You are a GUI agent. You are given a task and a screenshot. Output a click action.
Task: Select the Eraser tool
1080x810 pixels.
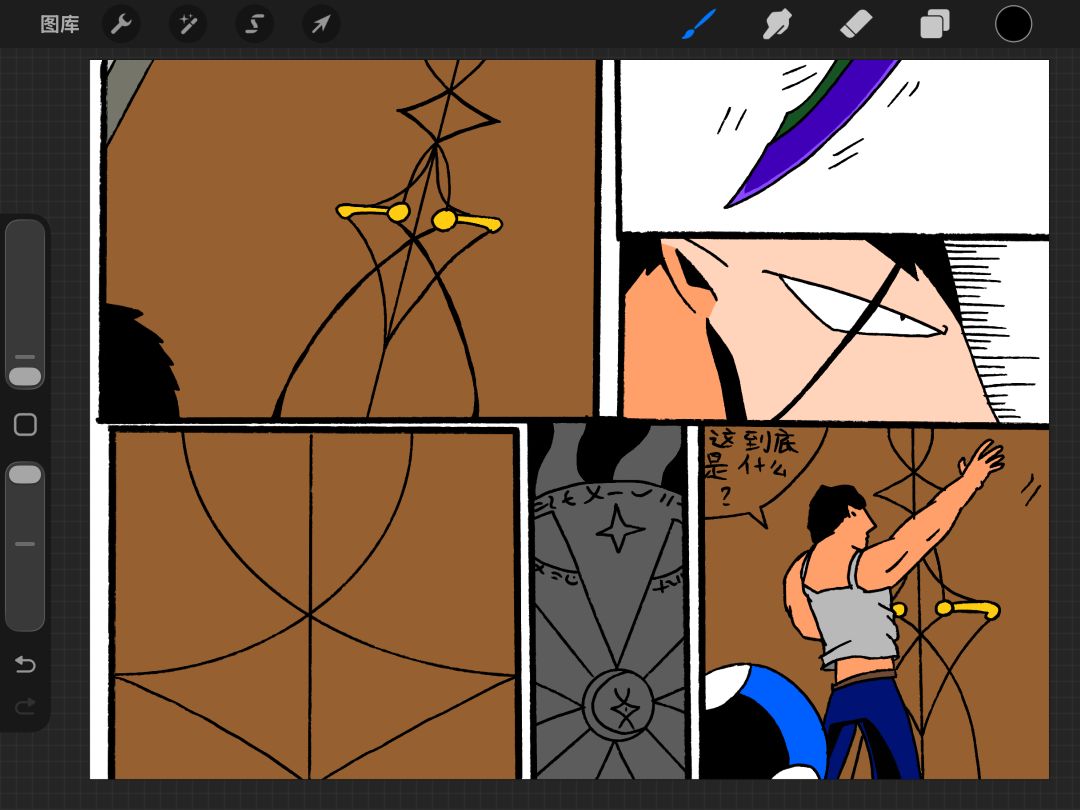pos(856,25)
